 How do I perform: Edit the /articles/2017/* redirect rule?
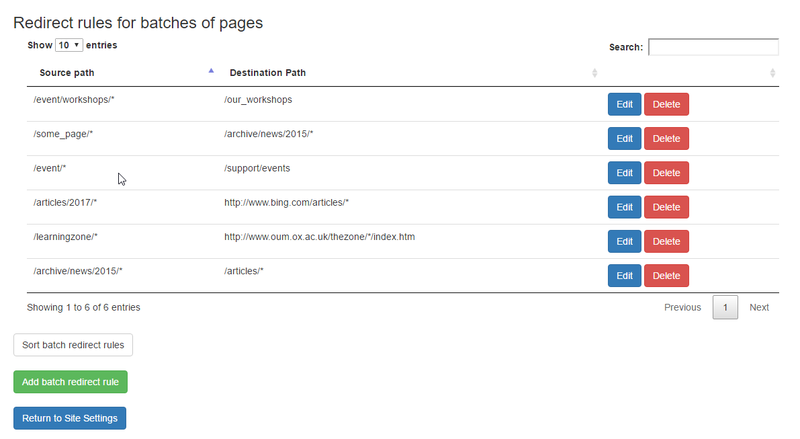(624, 207)
